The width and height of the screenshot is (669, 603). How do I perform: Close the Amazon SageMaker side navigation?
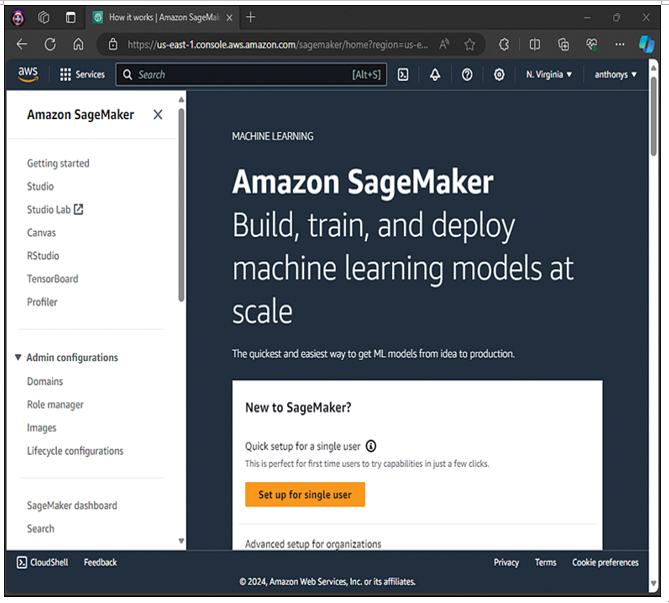coord(158,114)
